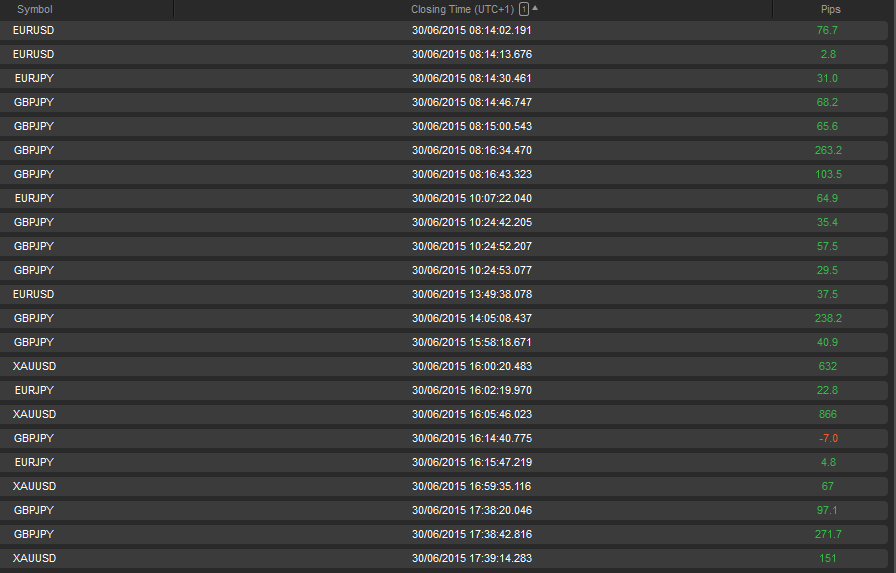Click the ascending sort arrow on Closing Time

535,8
